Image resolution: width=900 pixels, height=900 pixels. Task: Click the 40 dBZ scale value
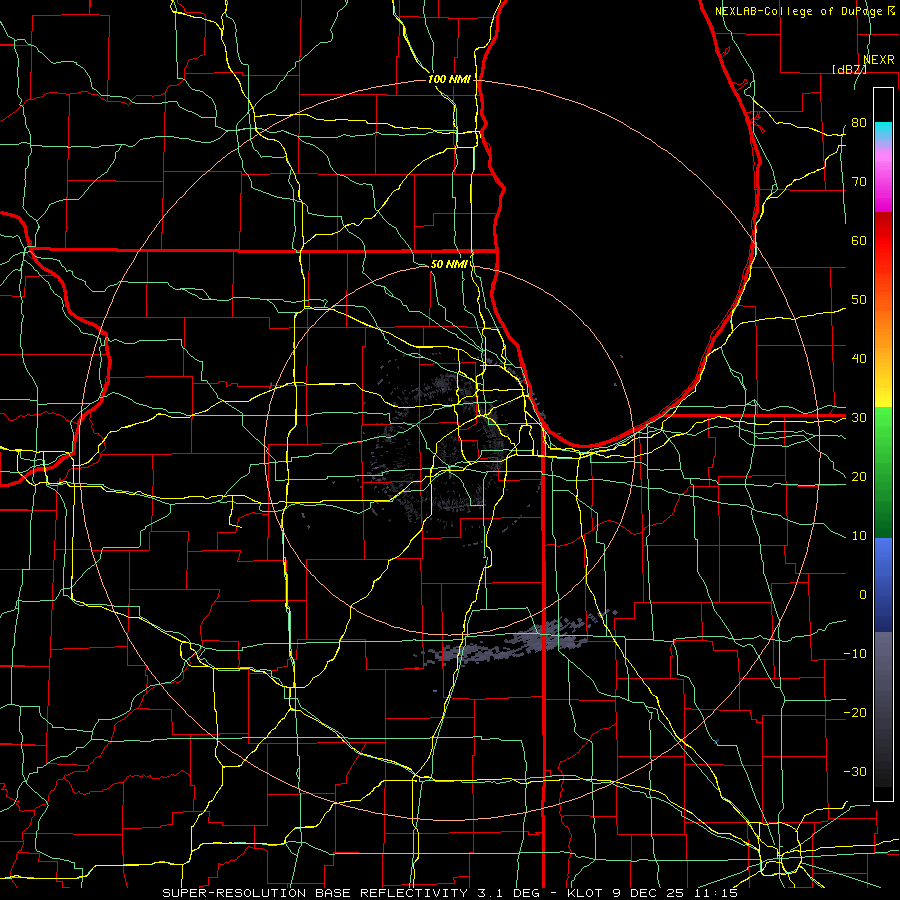tap(859, 359)
